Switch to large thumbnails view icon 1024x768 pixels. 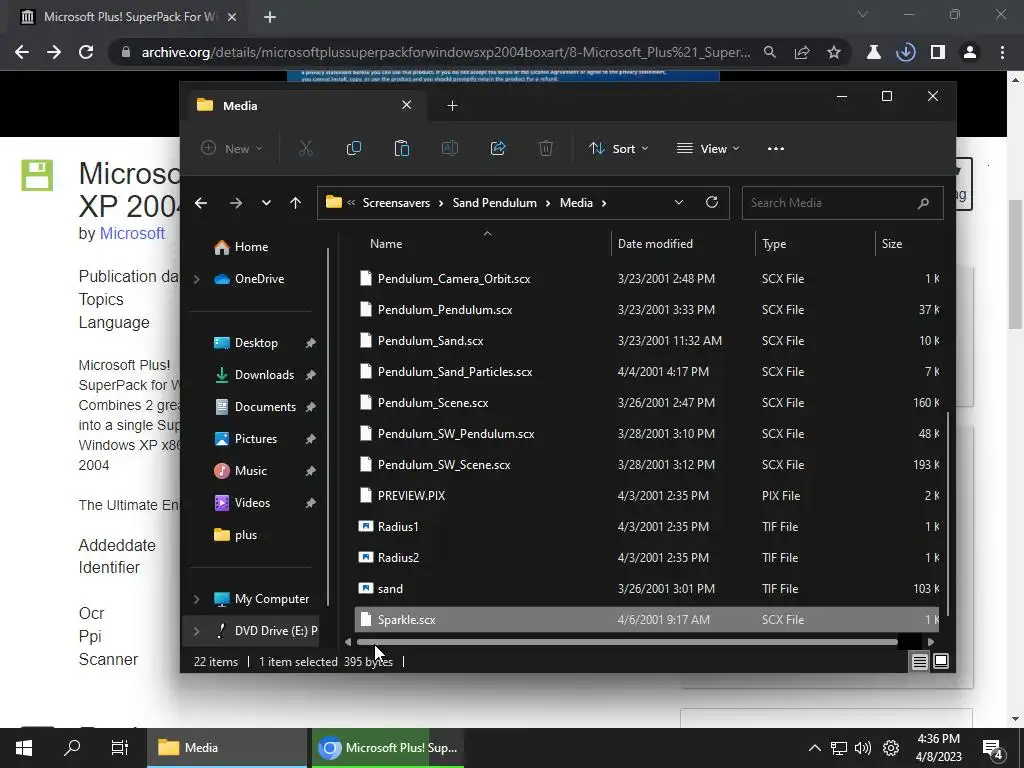click(941, 662)
